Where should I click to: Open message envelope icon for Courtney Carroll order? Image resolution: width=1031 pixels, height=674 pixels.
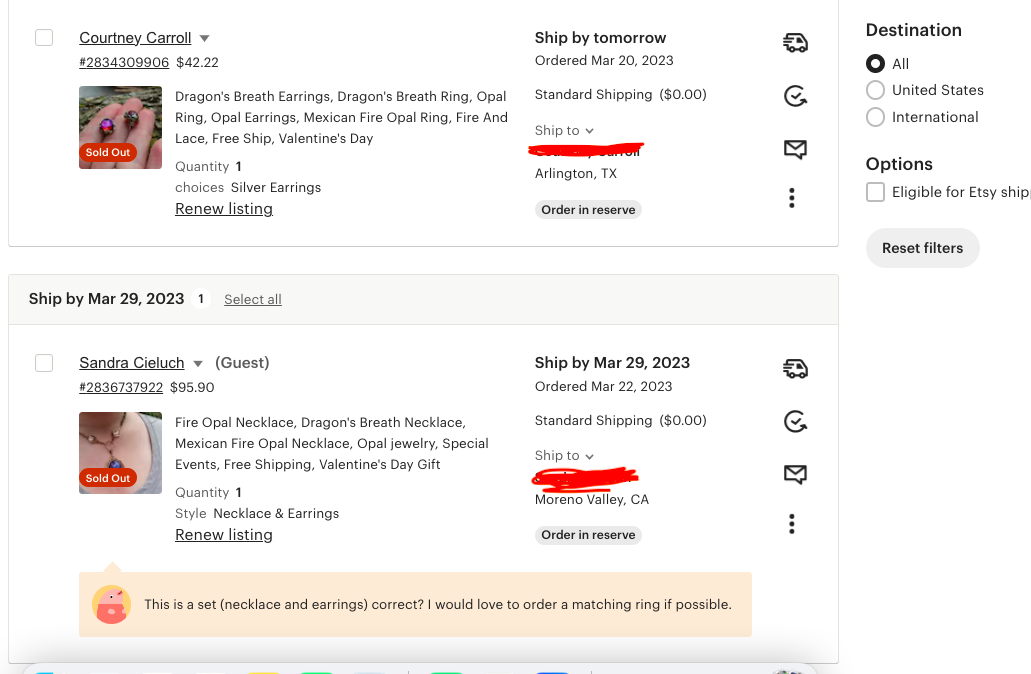[x=795, y=149]
